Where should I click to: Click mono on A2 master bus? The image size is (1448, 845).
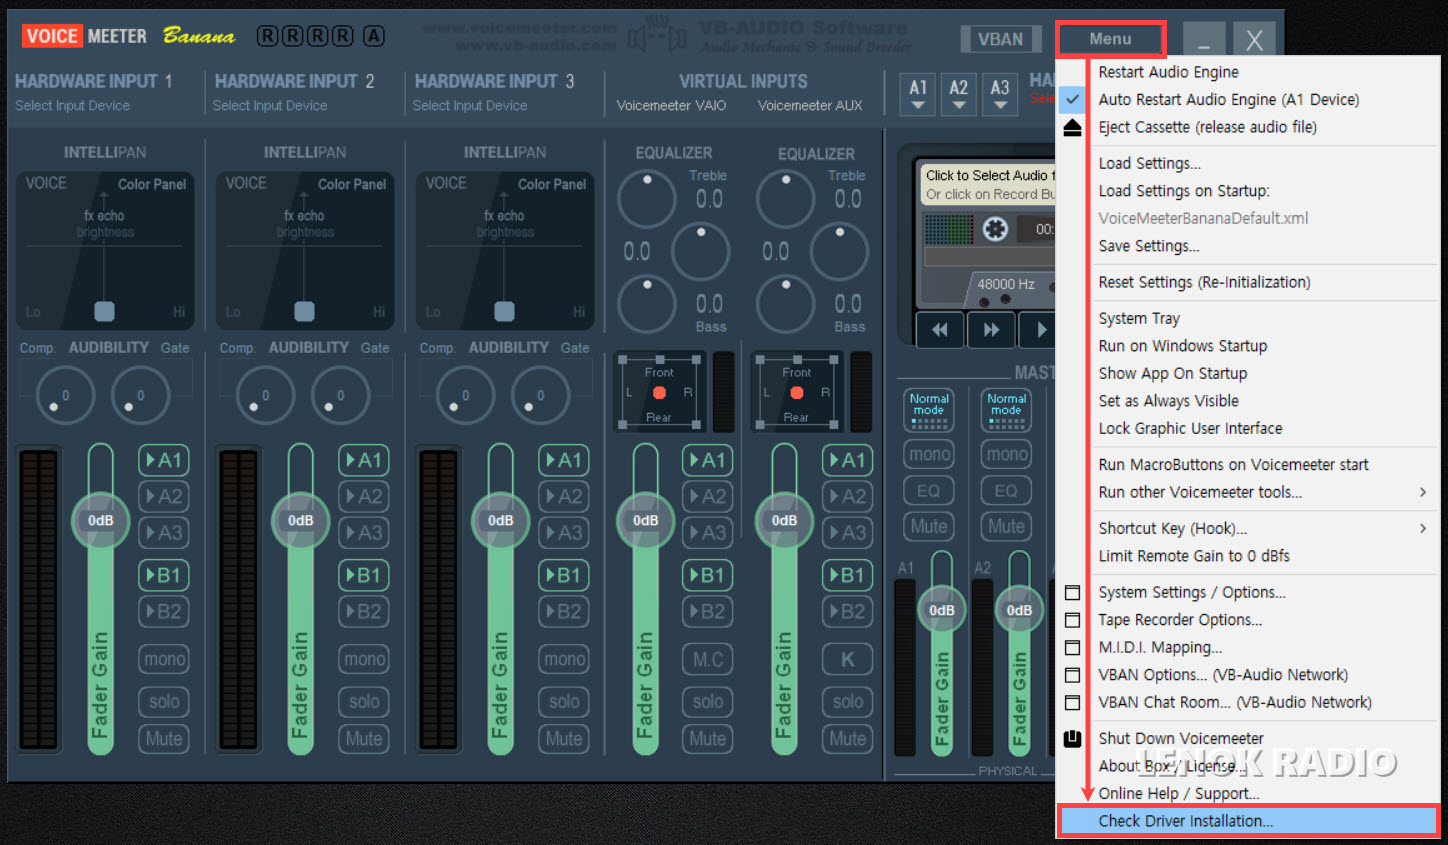coord(1006,454)
